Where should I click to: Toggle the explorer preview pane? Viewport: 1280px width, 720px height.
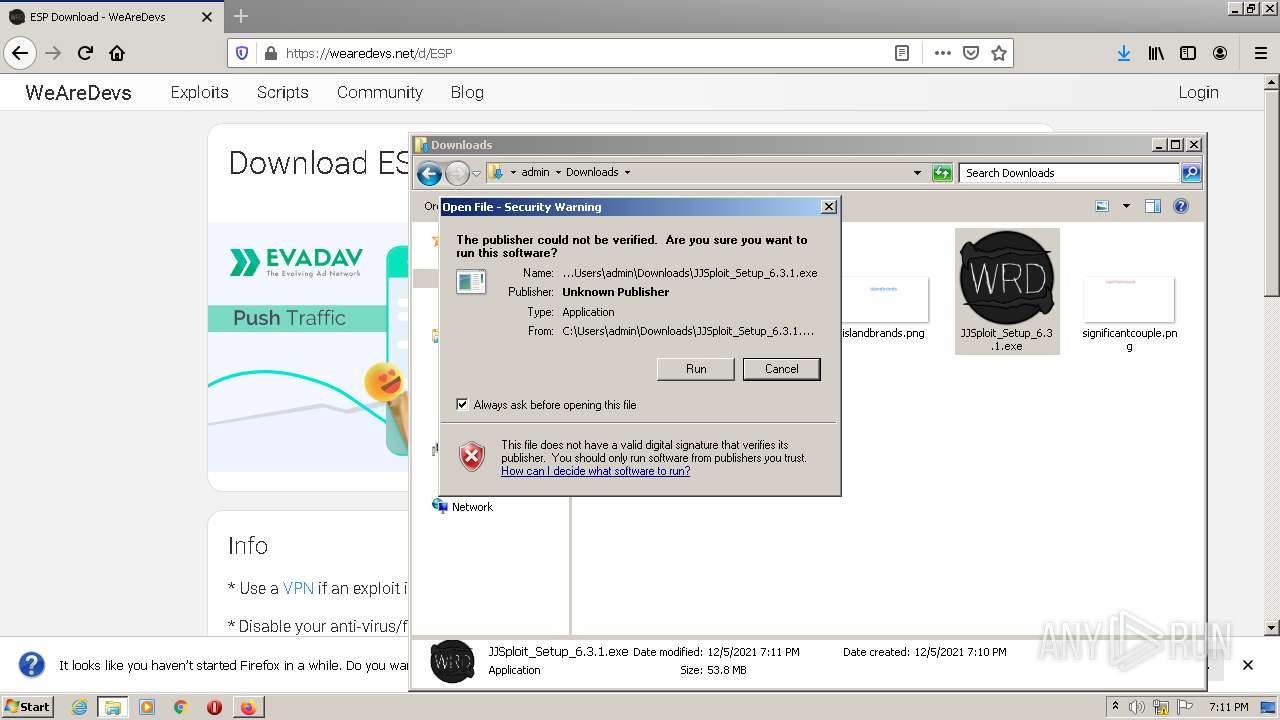coord(1152,206)
